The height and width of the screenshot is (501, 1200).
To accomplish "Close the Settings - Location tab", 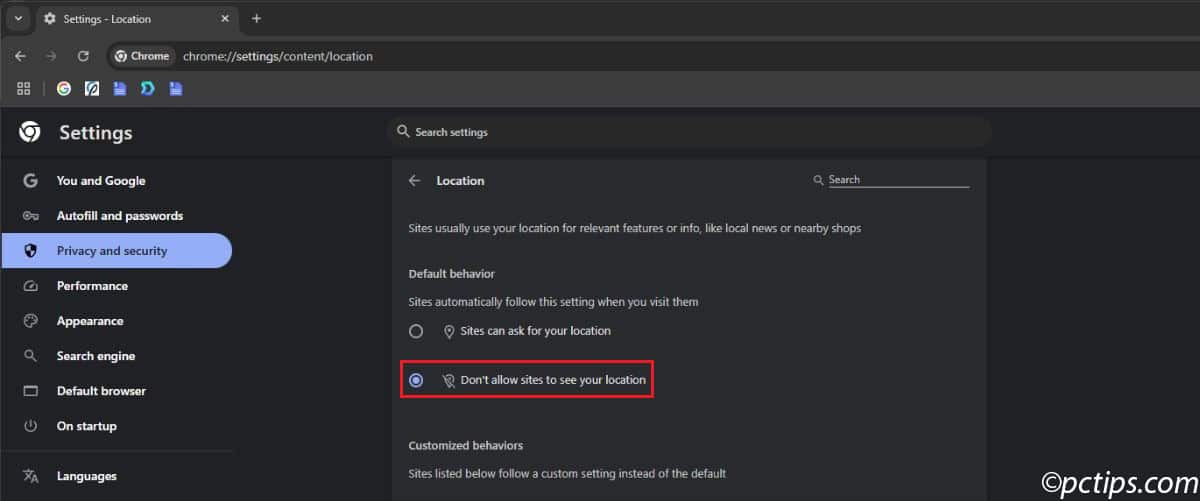I will 224,18.
